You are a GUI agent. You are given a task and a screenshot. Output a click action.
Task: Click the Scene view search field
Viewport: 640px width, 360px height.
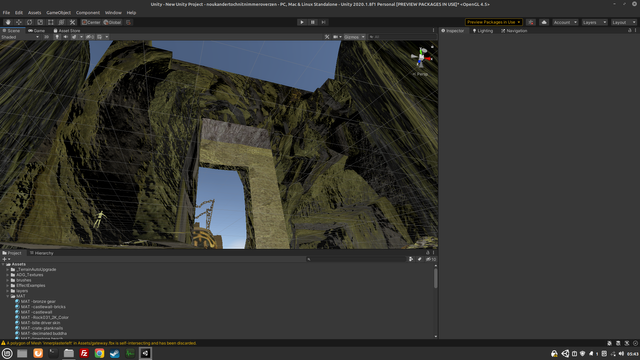[402, 37]
